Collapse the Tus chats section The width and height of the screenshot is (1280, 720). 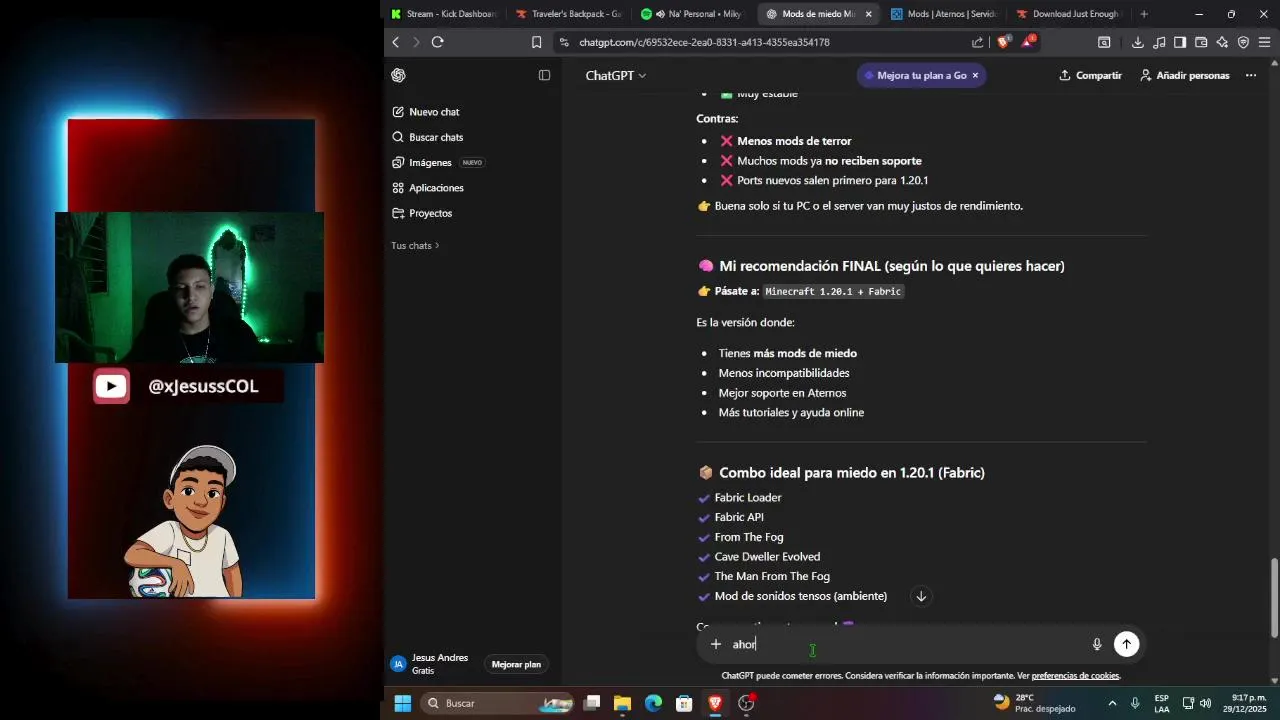(415, 245)
